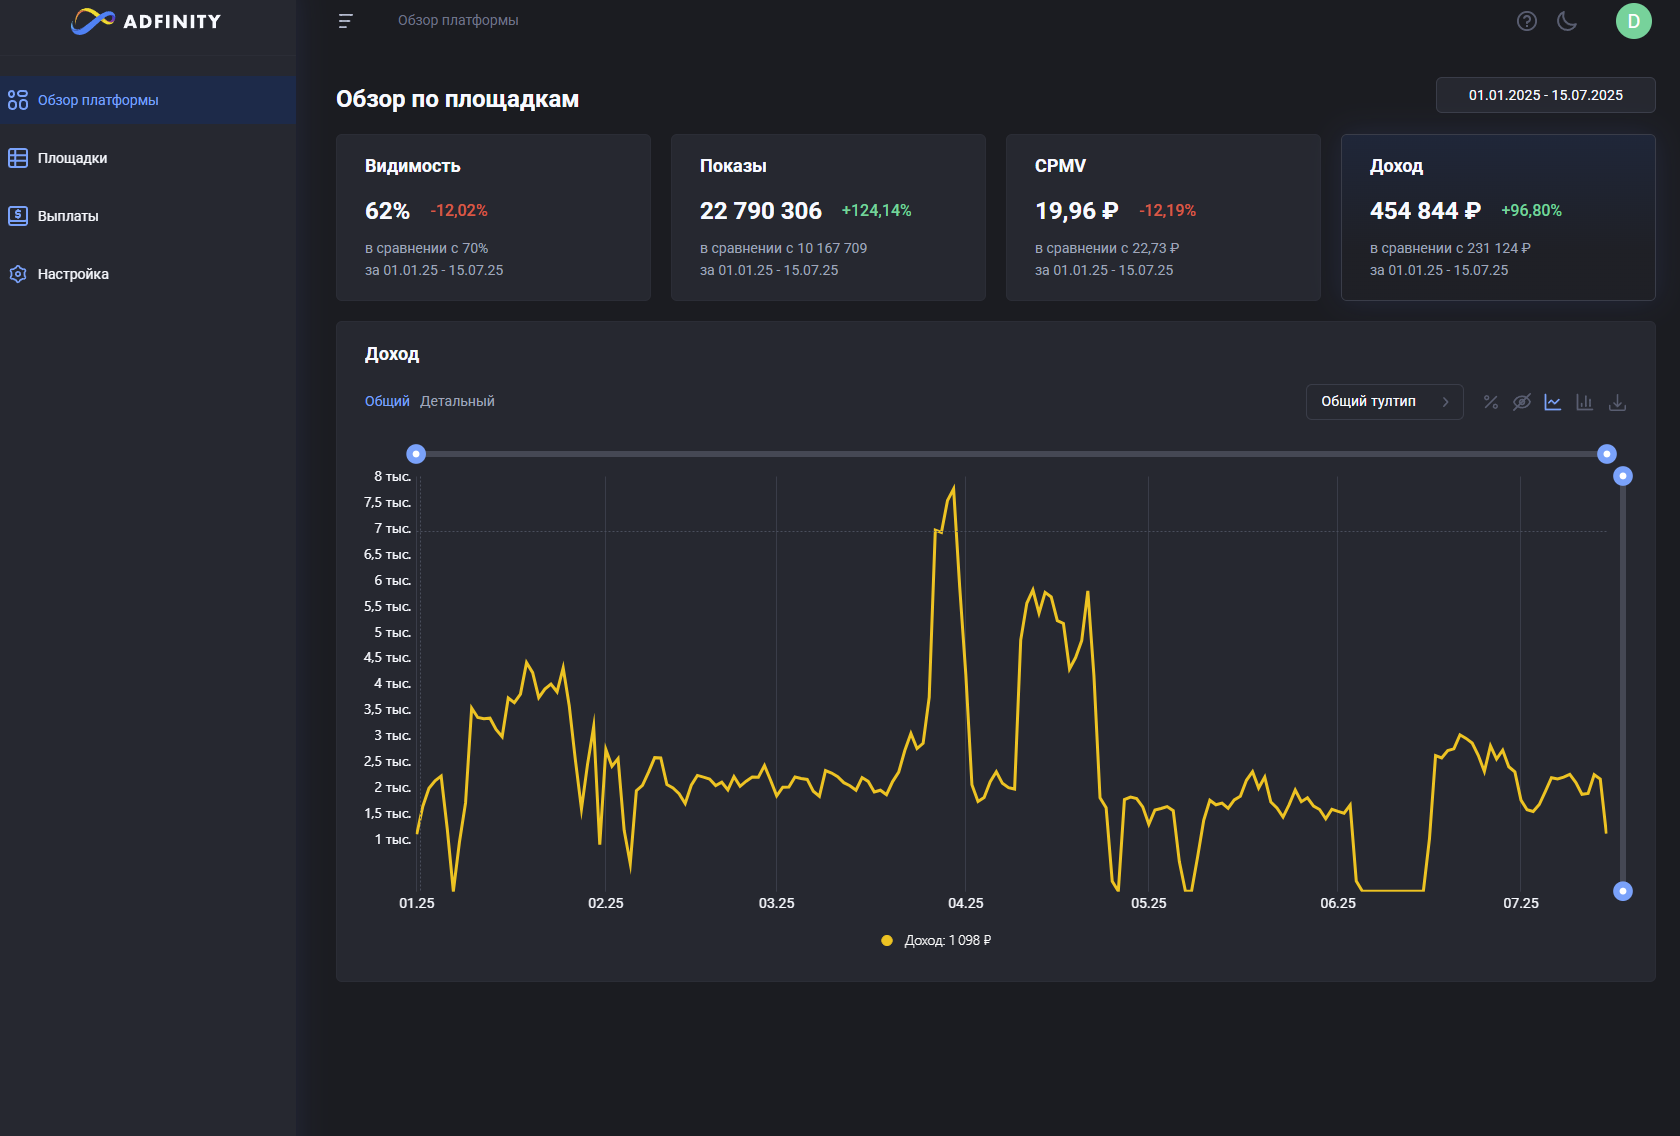Select the Общий chart tab
Screen dimensions: 1680x1136
[x=387, y=401]
